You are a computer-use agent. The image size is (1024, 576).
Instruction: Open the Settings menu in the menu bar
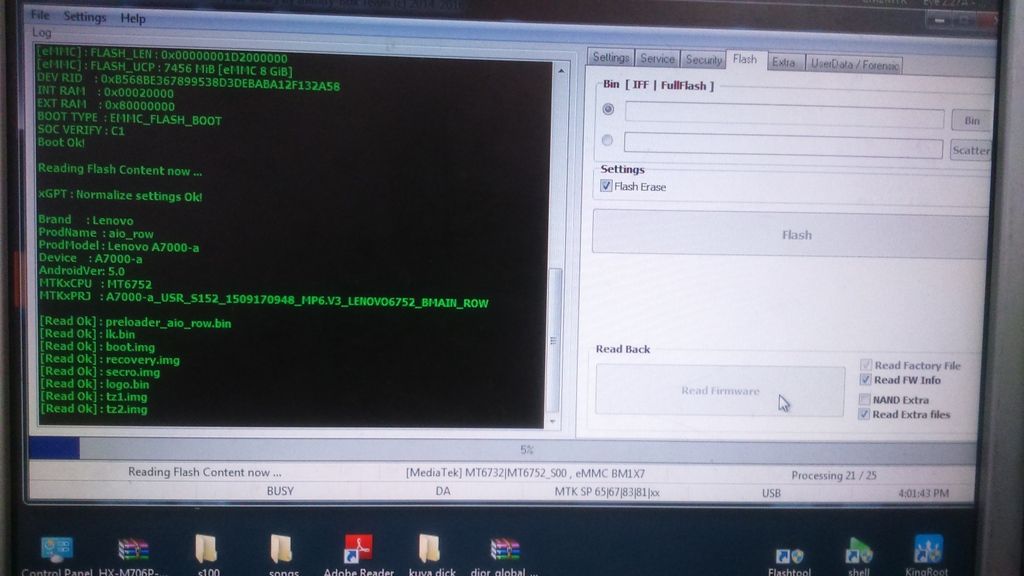pos(84,17)
